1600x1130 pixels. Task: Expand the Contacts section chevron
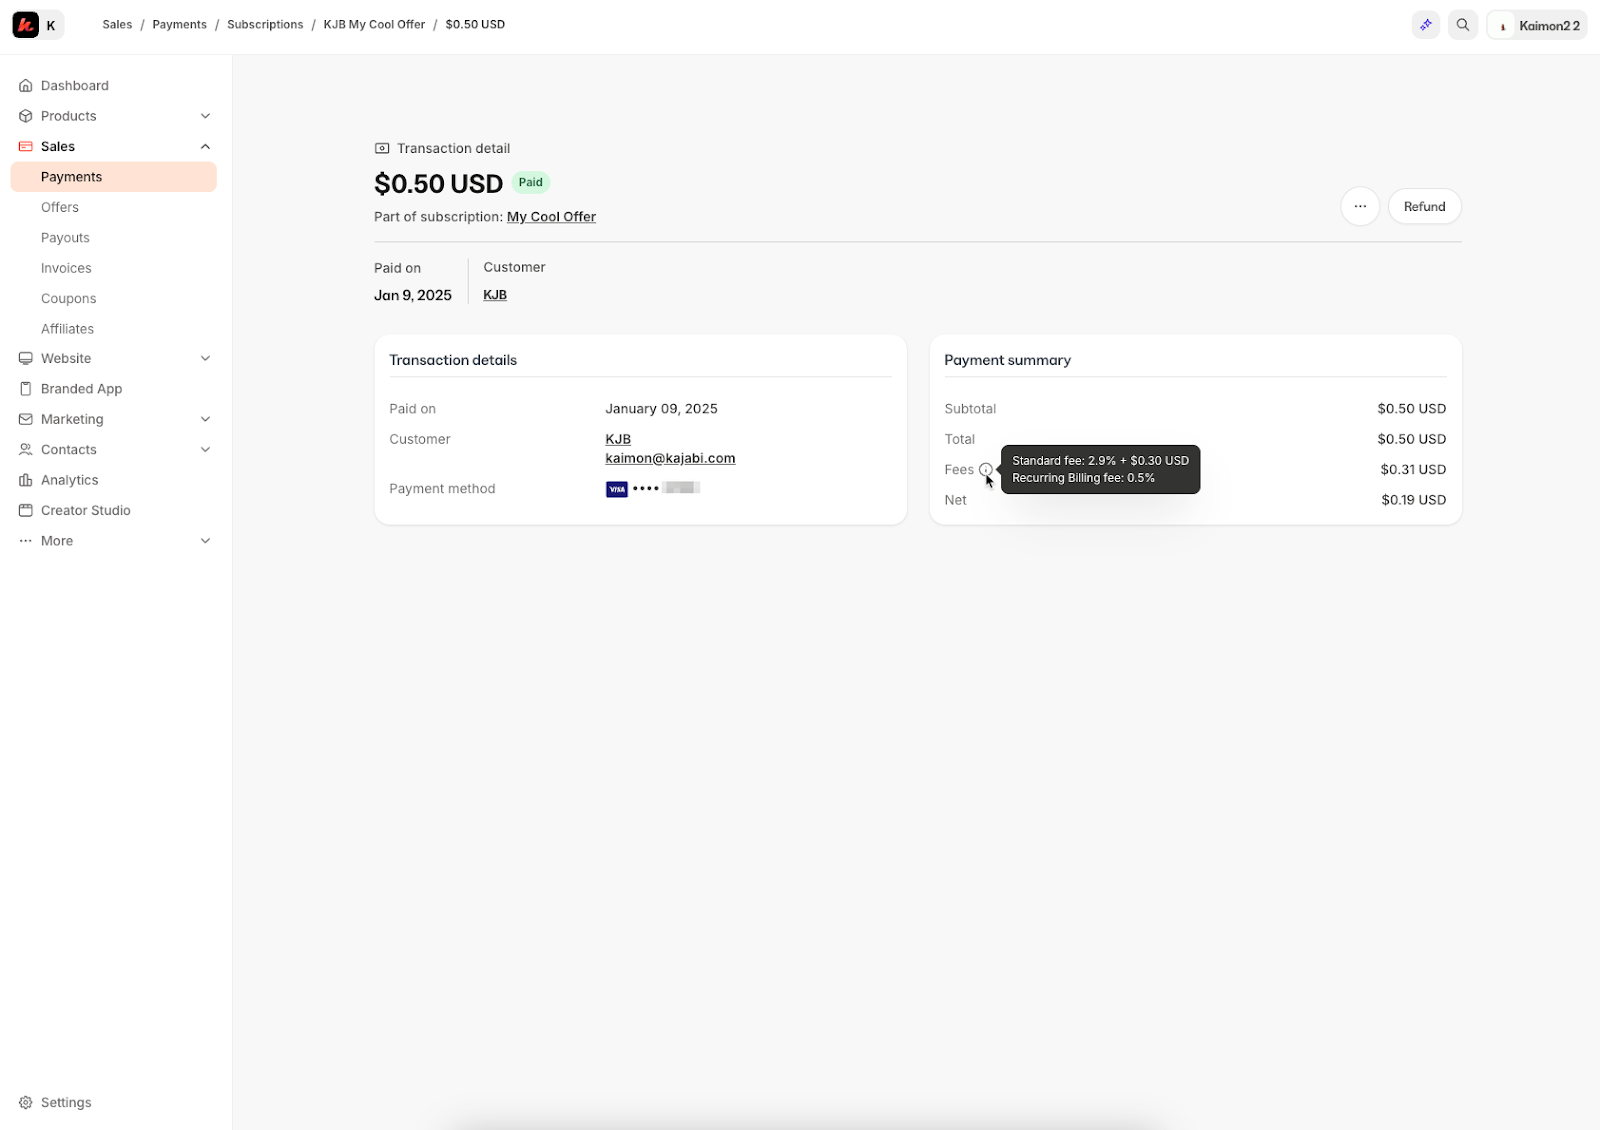point(205,450)
